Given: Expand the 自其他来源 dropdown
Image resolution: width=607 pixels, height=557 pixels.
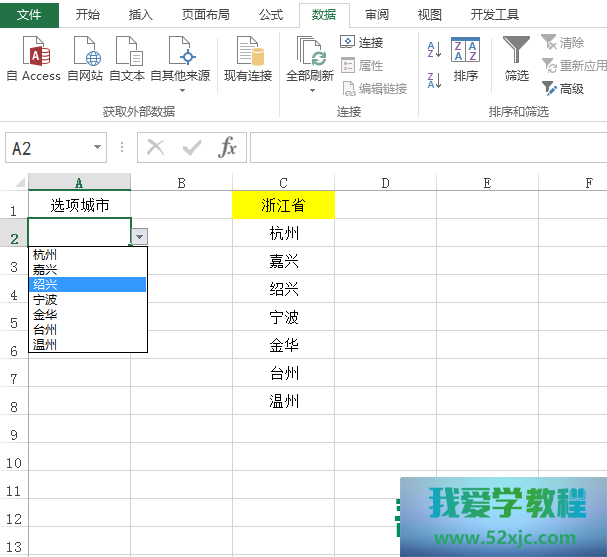Looking at the screenshot, I should click(180, 90).
